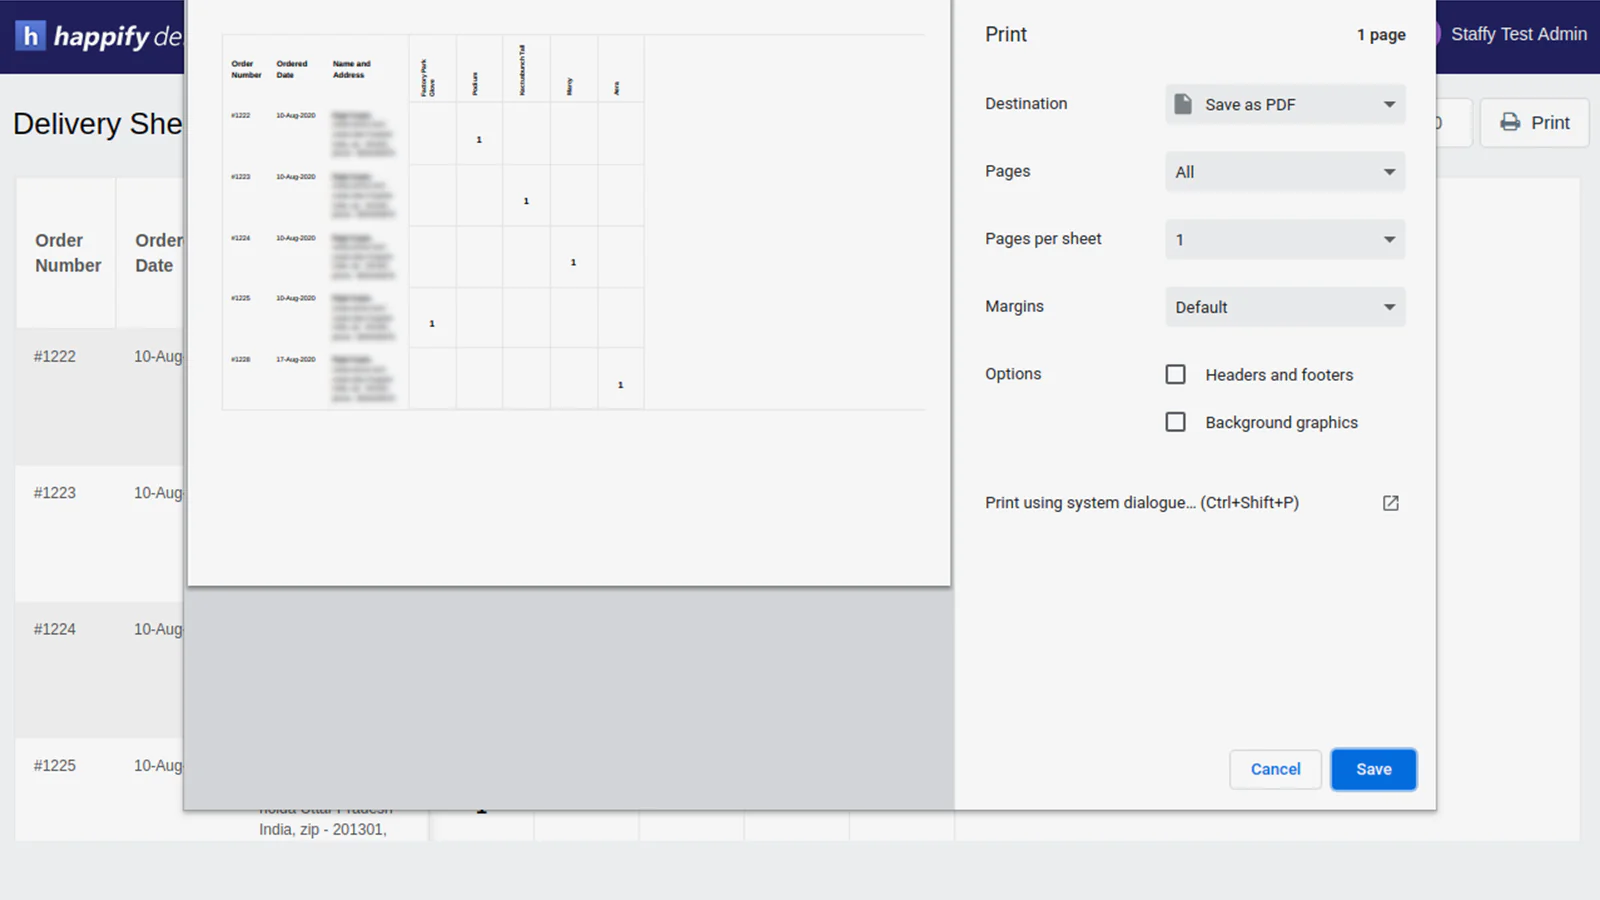
Task: Click order number #1225 in the table
Action: click(55, 765)
